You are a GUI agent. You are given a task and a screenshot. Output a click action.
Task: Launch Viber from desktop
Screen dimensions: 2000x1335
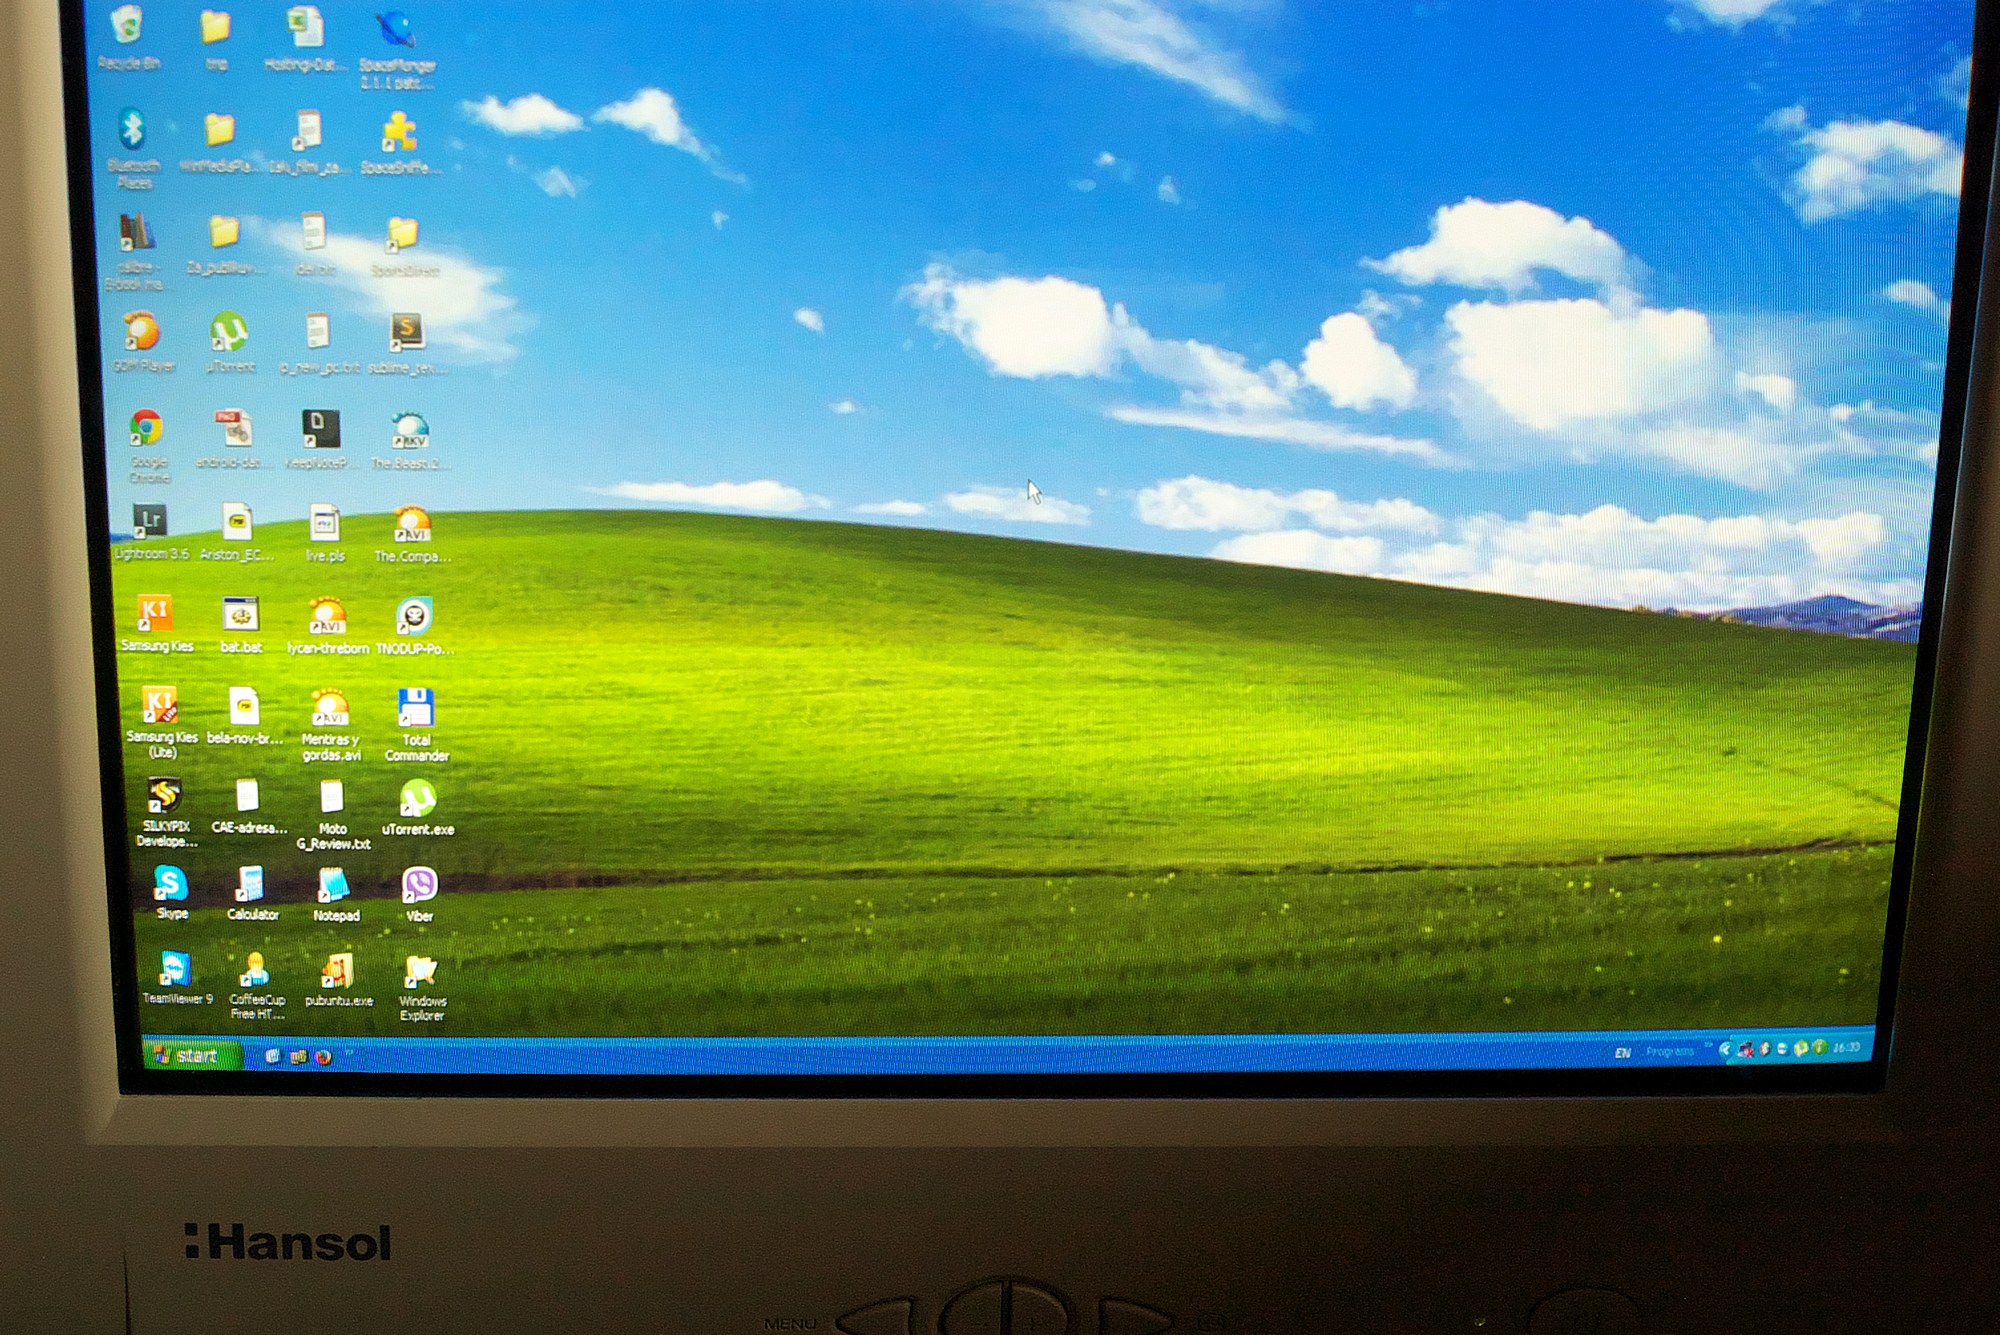420,894
